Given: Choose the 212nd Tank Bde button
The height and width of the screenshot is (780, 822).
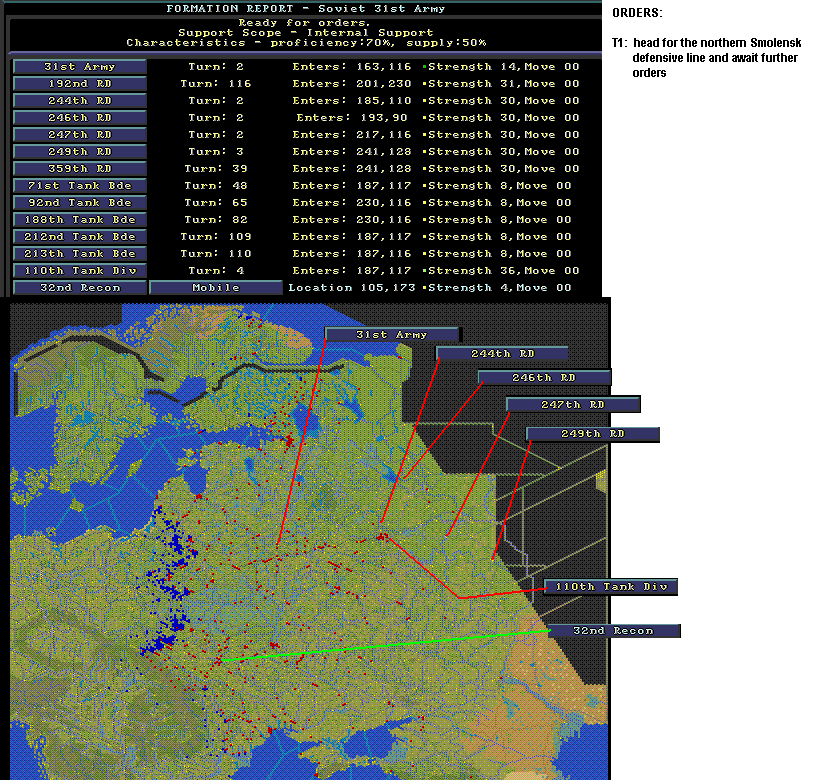Looking at the screenshot, I should click(x=80, y=237).
